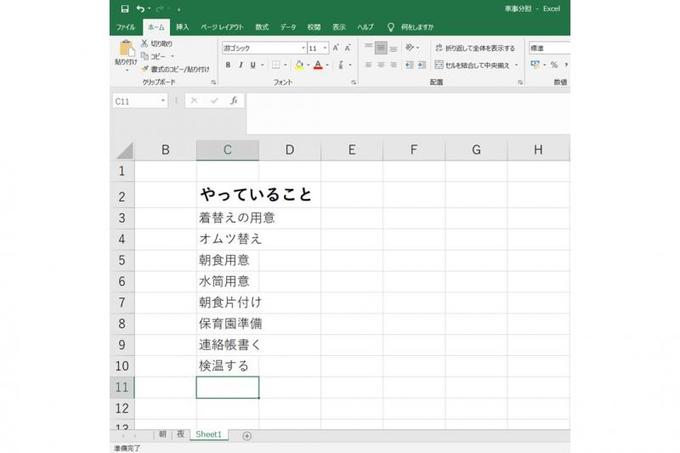Click Wrap Text (折り返して全体を表示する)

475,48
